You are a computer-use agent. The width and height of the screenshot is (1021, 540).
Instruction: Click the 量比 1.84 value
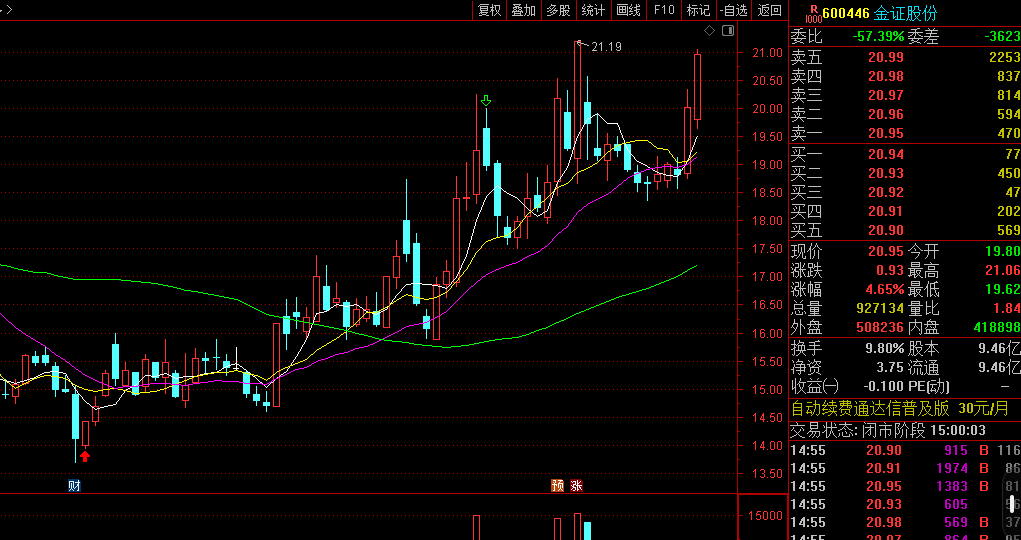[x=1007, y=308]
